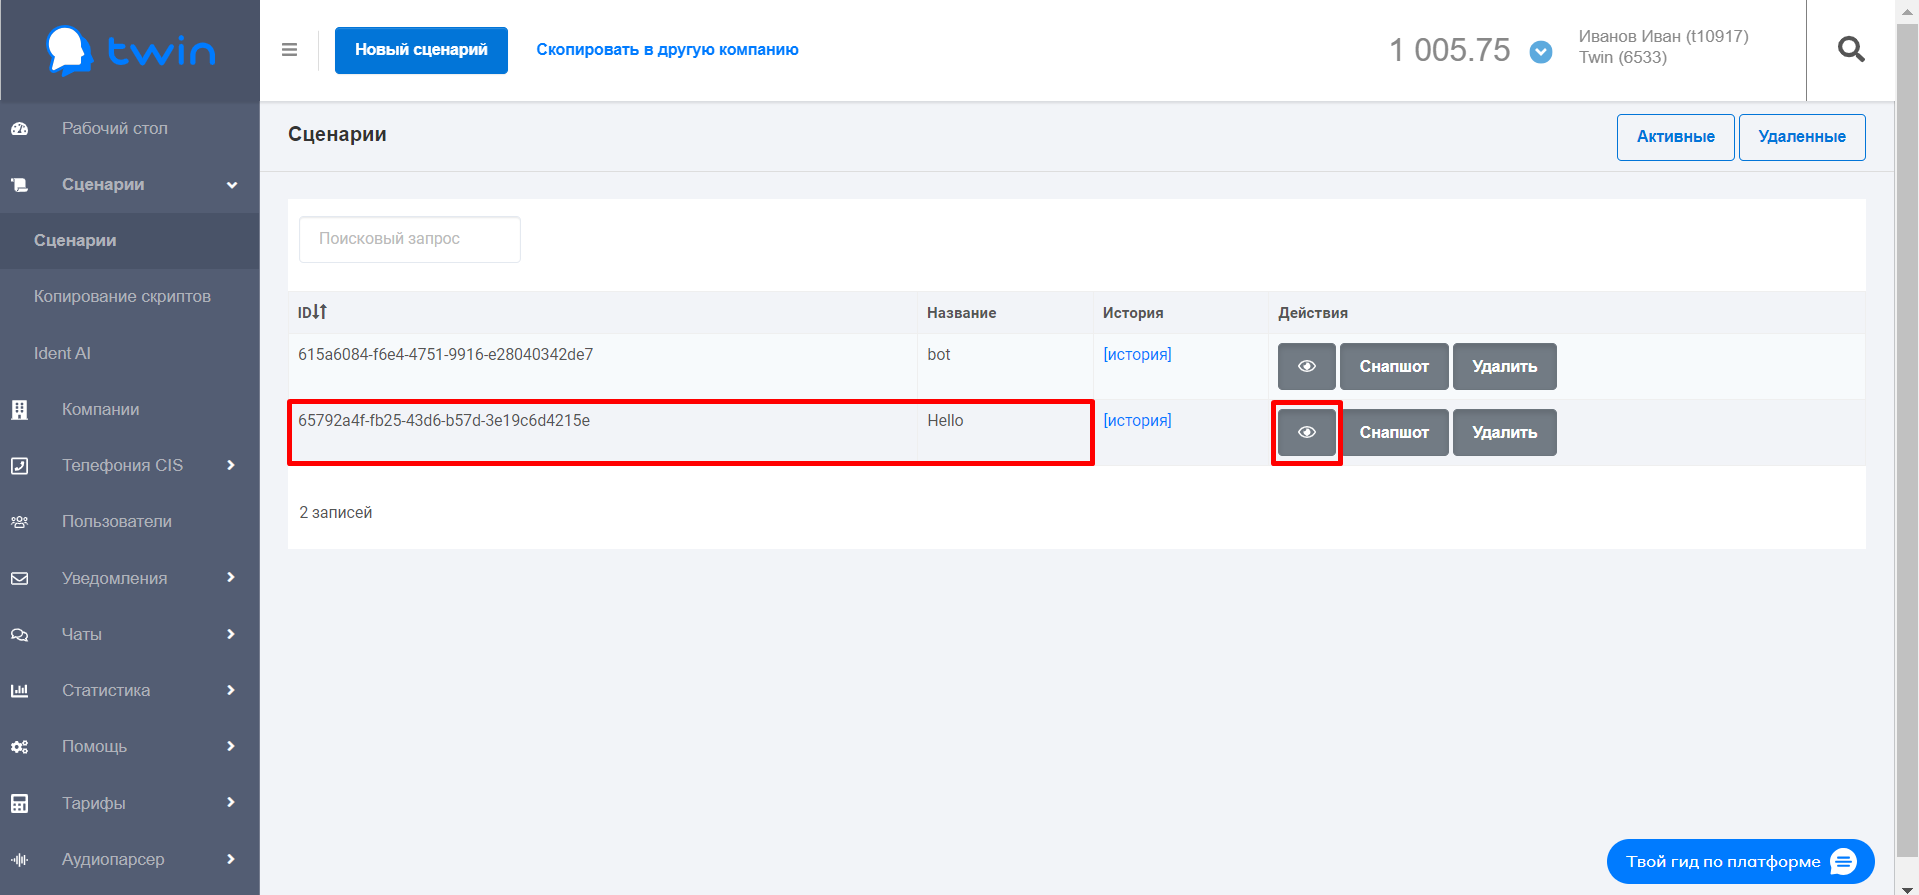Click the 2 записей record count

(x=336, y=512)
